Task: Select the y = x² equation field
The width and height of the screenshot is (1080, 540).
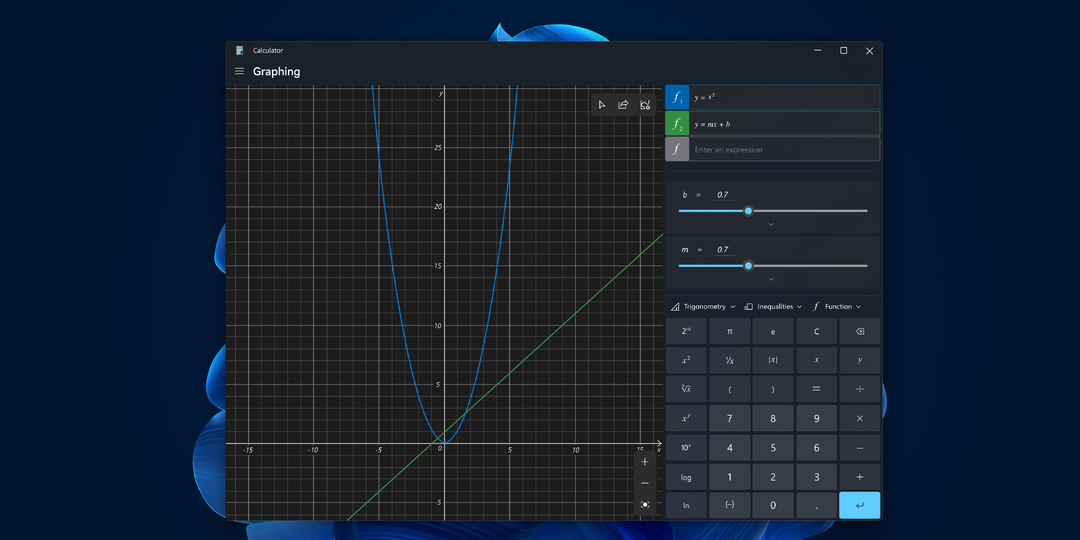Action: pos(784,97)
